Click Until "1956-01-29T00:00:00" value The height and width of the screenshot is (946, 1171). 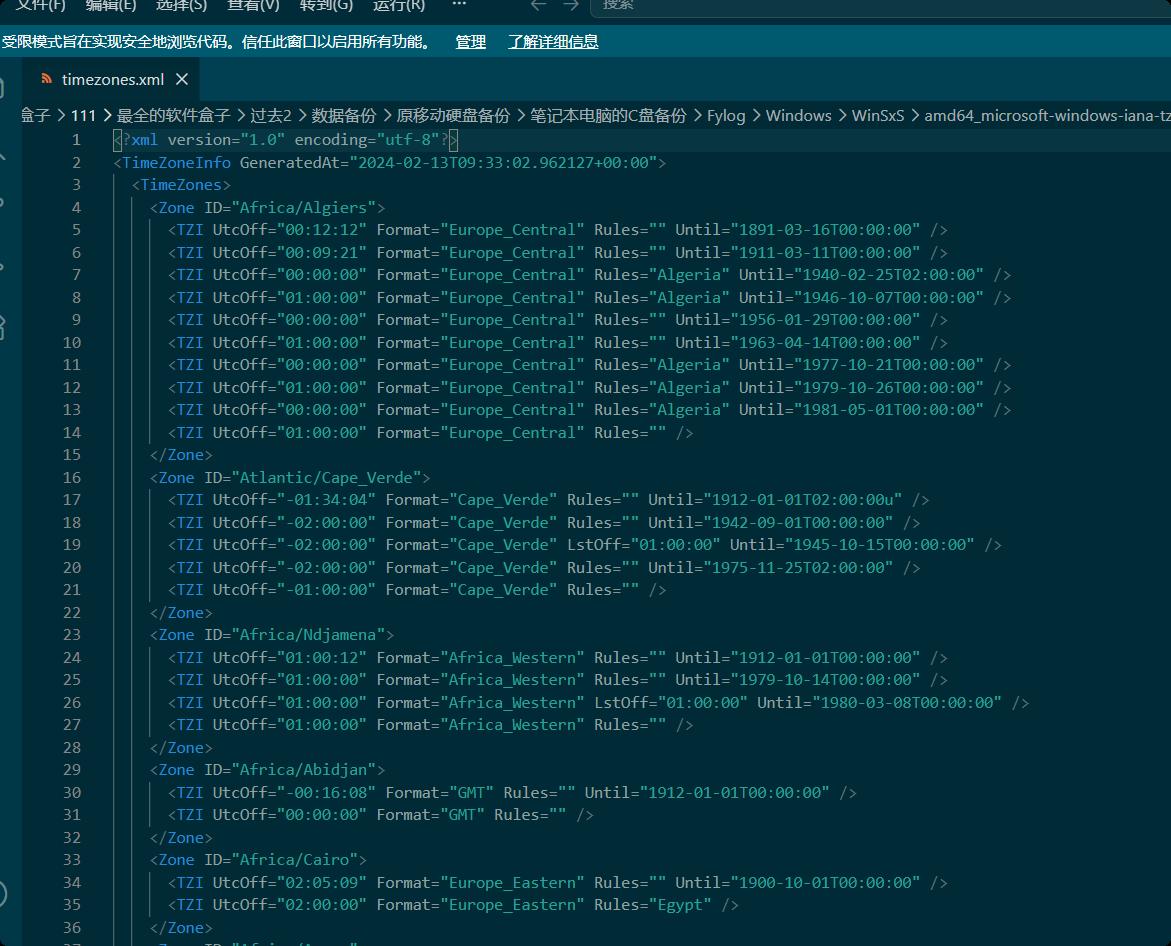coord(825,320)
